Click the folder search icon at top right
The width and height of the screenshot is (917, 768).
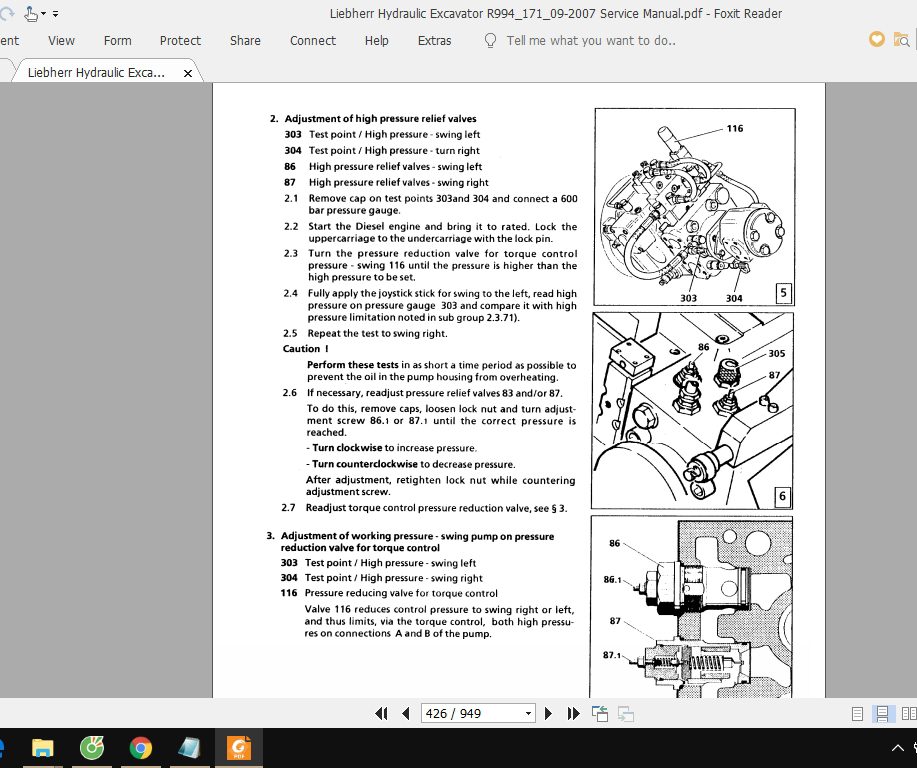click(x=901, y=40)
